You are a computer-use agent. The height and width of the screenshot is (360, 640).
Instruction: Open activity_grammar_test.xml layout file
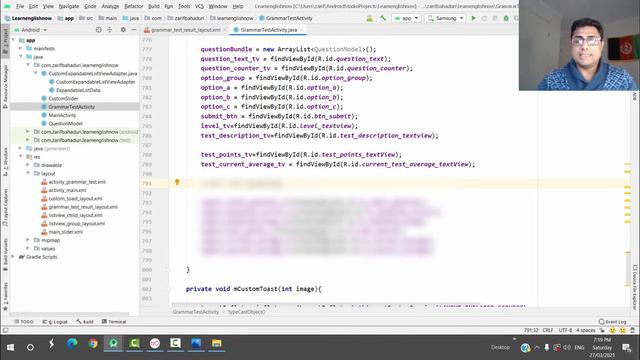pos(77,182)
